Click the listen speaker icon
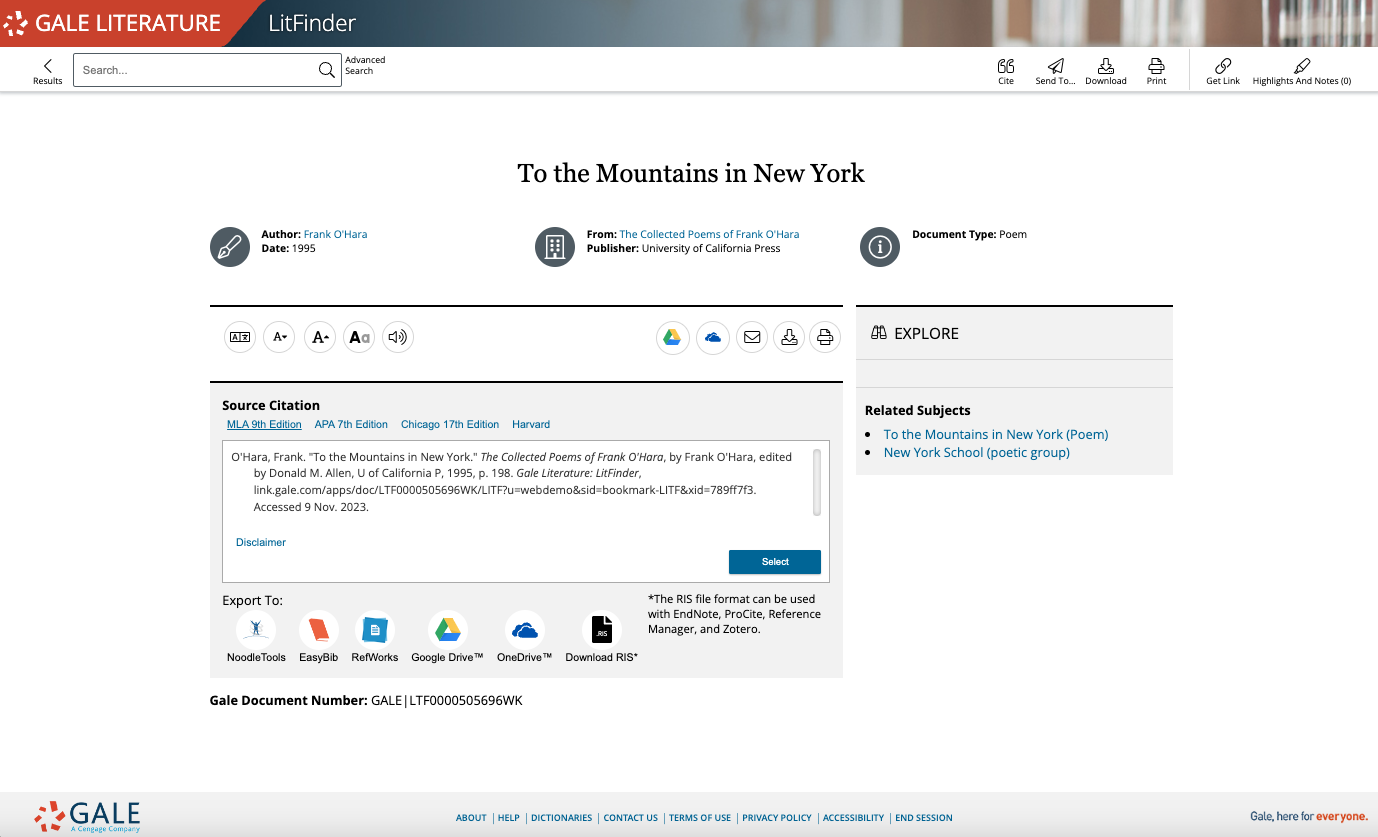The height and width of the screenshot is (837, 1378). click(398, 337)
